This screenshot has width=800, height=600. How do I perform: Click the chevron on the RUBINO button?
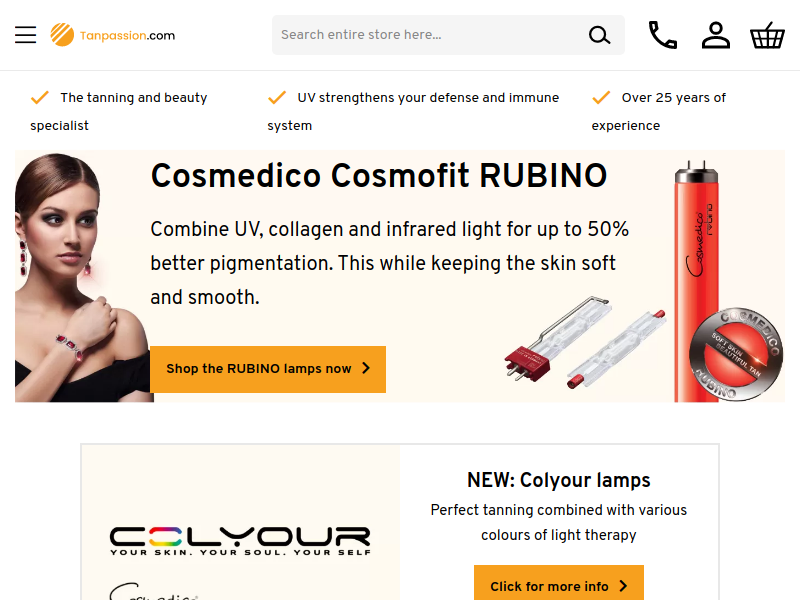click(x=366, y=368)
